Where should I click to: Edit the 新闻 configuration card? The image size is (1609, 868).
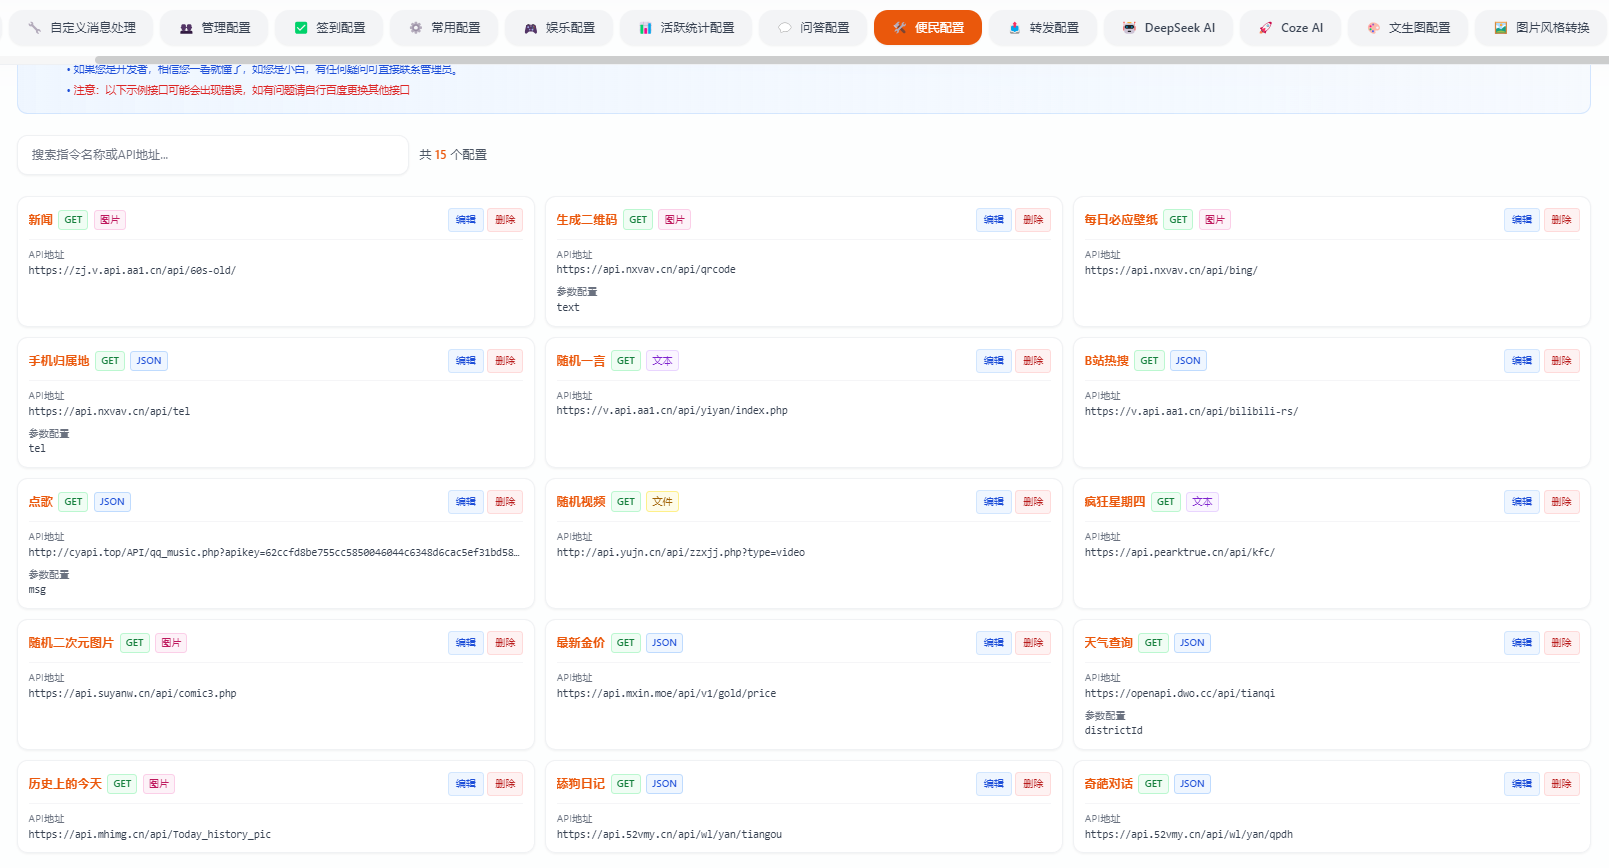click(x=466, y=220)
